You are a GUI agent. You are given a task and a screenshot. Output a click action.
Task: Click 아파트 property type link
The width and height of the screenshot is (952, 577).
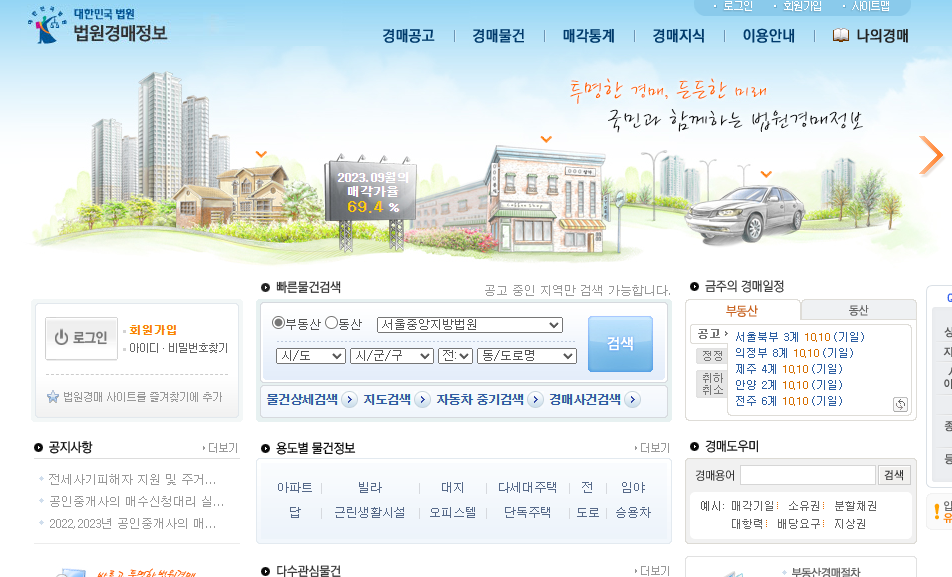[294, 487]
